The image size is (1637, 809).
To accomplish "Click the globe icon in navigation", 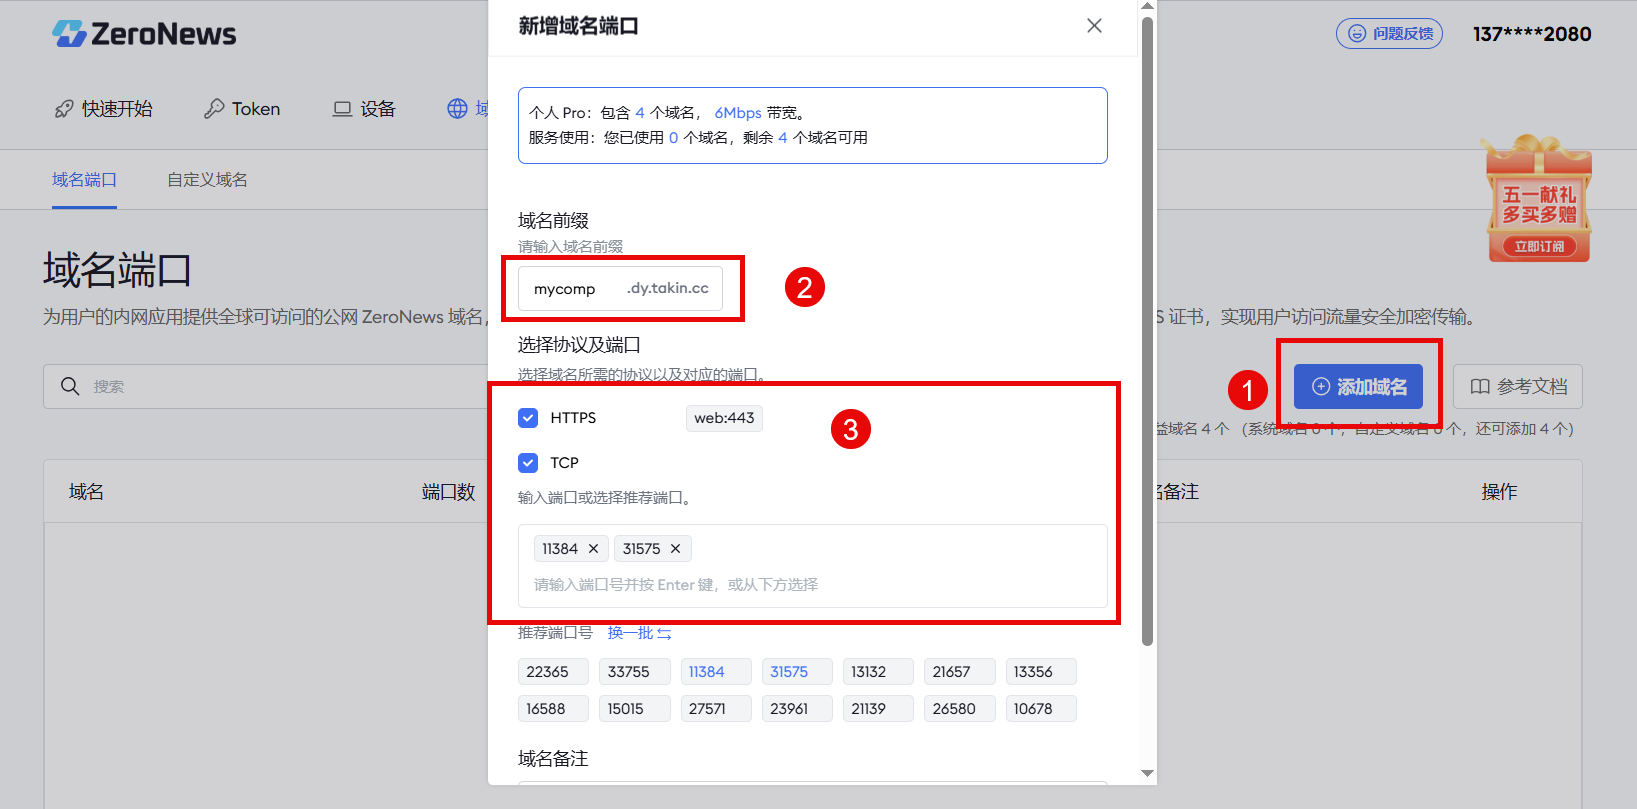I will (x=457, y=109).
